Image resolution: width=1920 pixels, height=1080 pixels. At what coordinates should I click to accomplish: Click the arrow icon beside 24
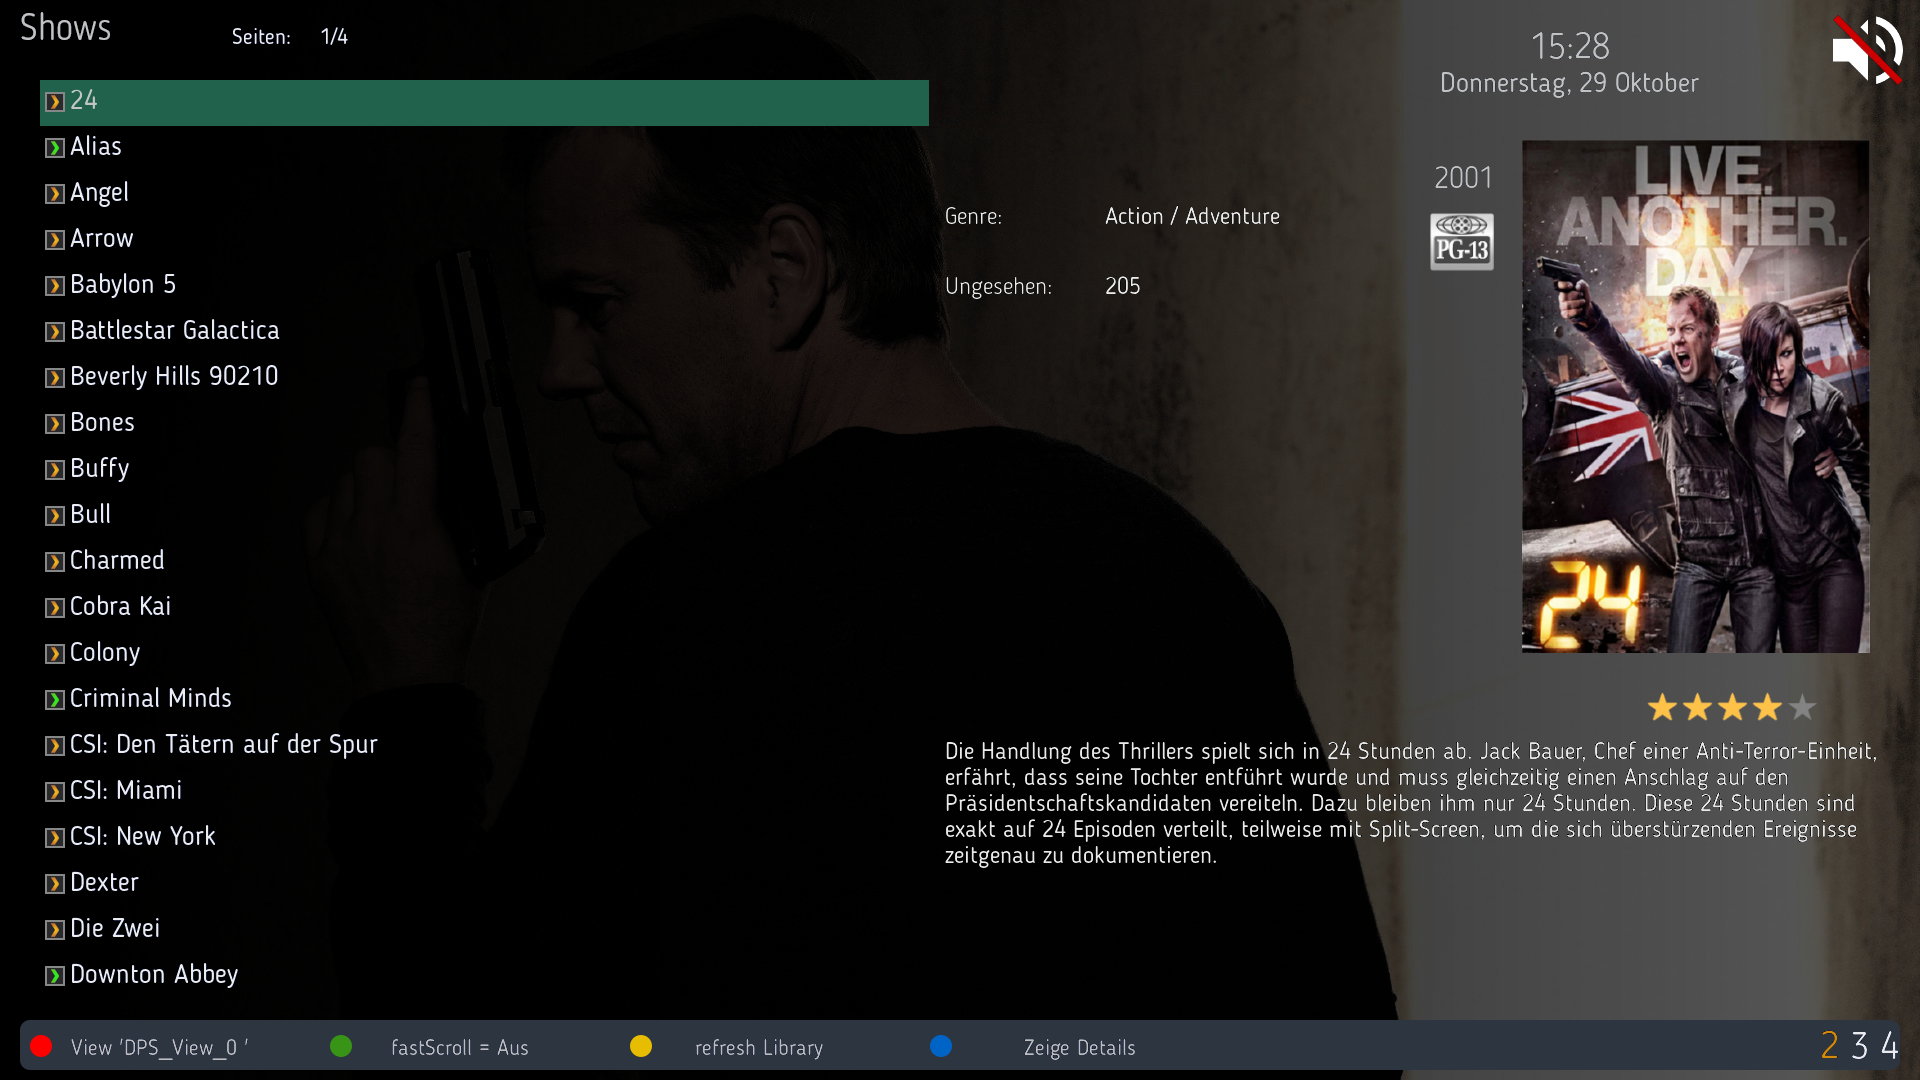click(55, 102)
